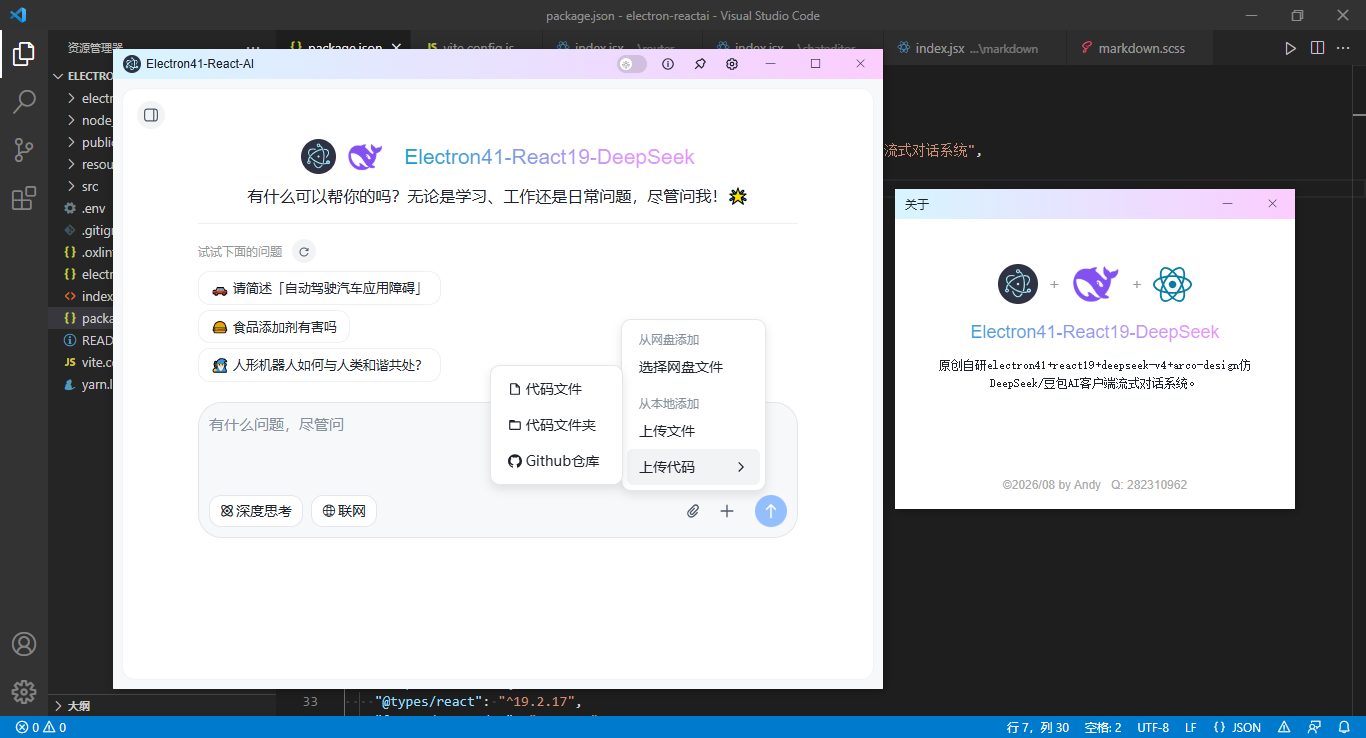
Task: Click the Electron logo on chat welcome header
Action: 318,157
